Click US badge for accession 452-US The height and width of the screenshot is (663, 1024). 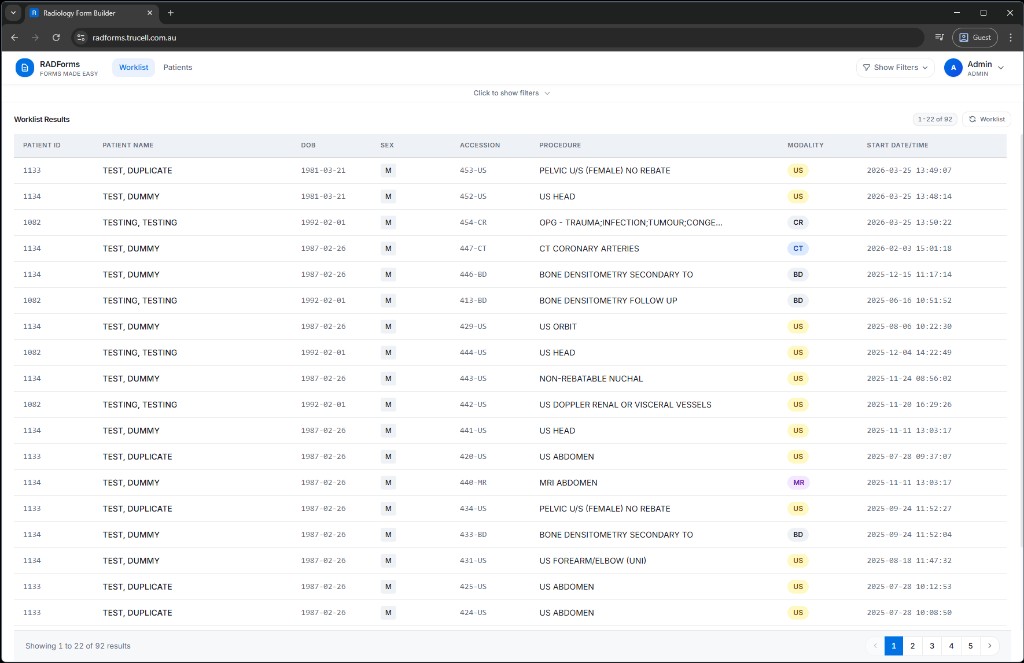(x=797, y=197)
